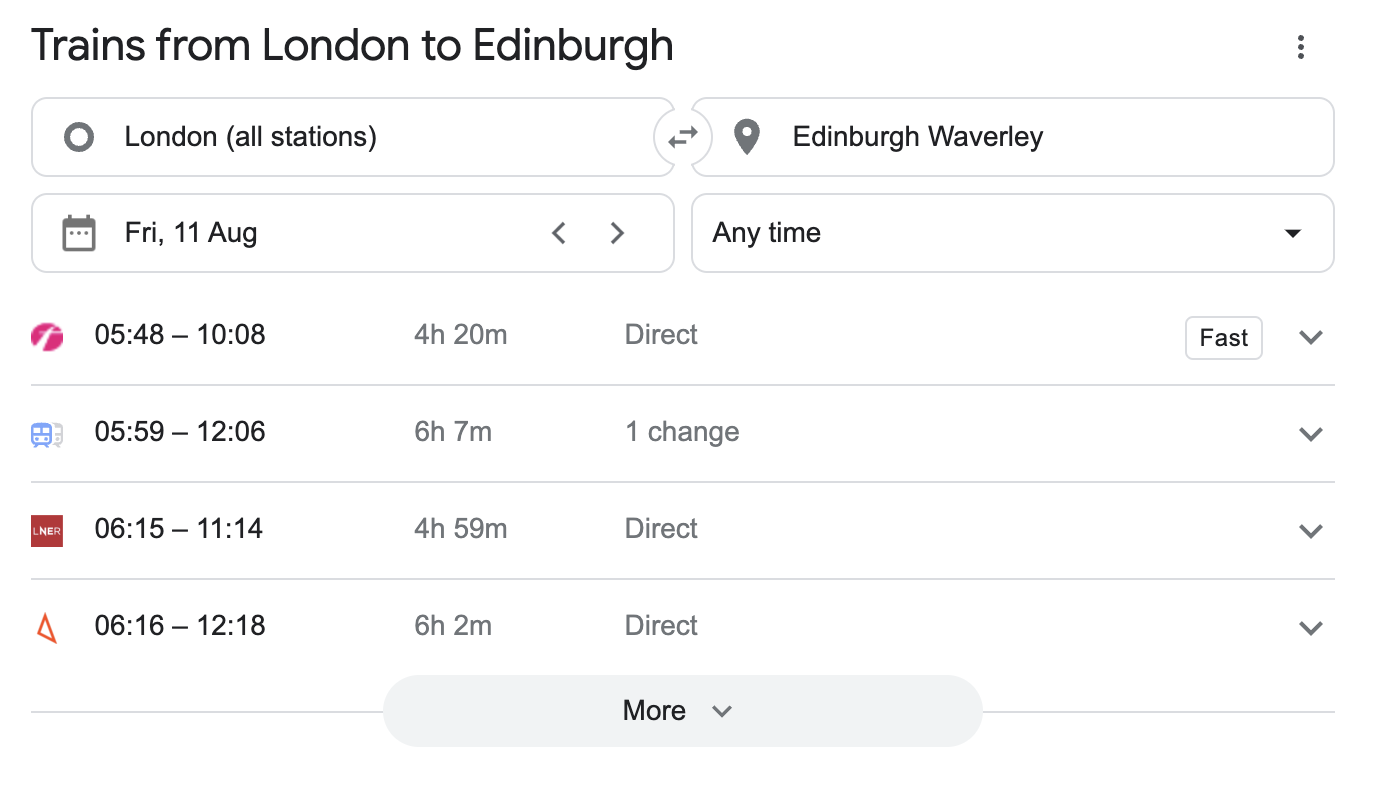This screenshot has width=1384, height=792.
Task: Expand the 05:48 – 10:08 train details
Action: pos(1310,337)
